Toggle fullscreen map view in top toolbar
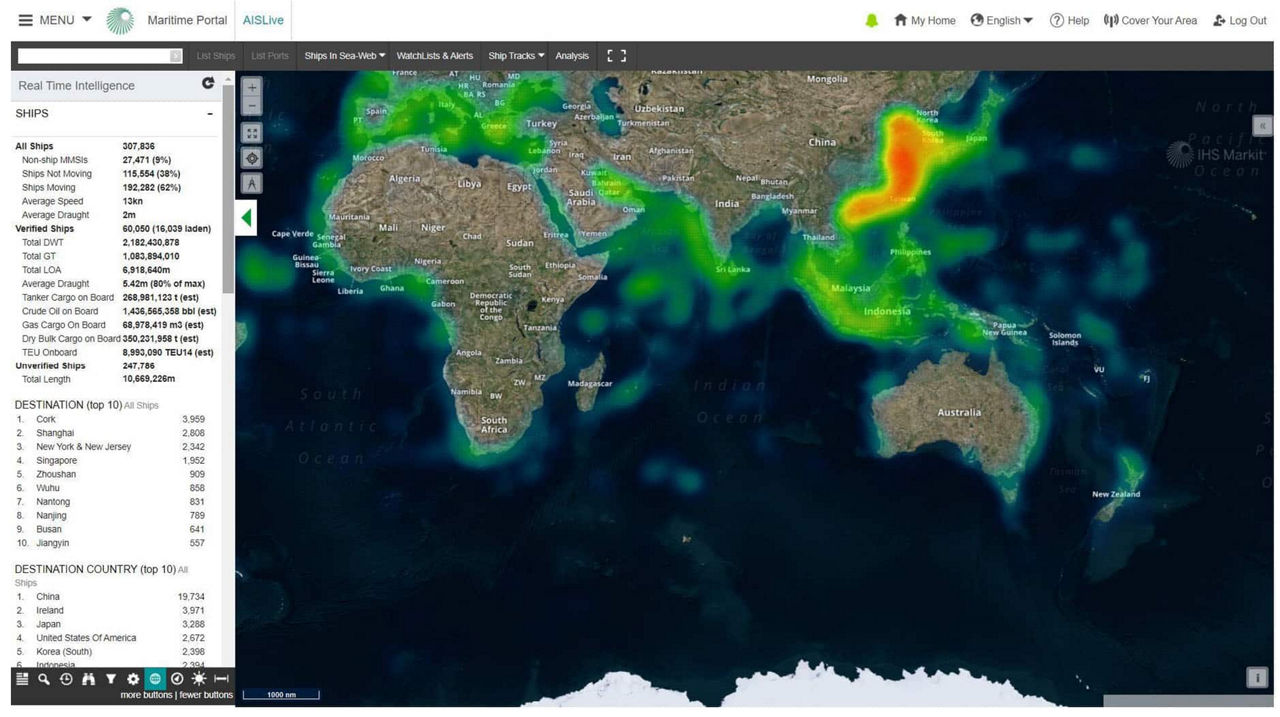 click(617, 56)
